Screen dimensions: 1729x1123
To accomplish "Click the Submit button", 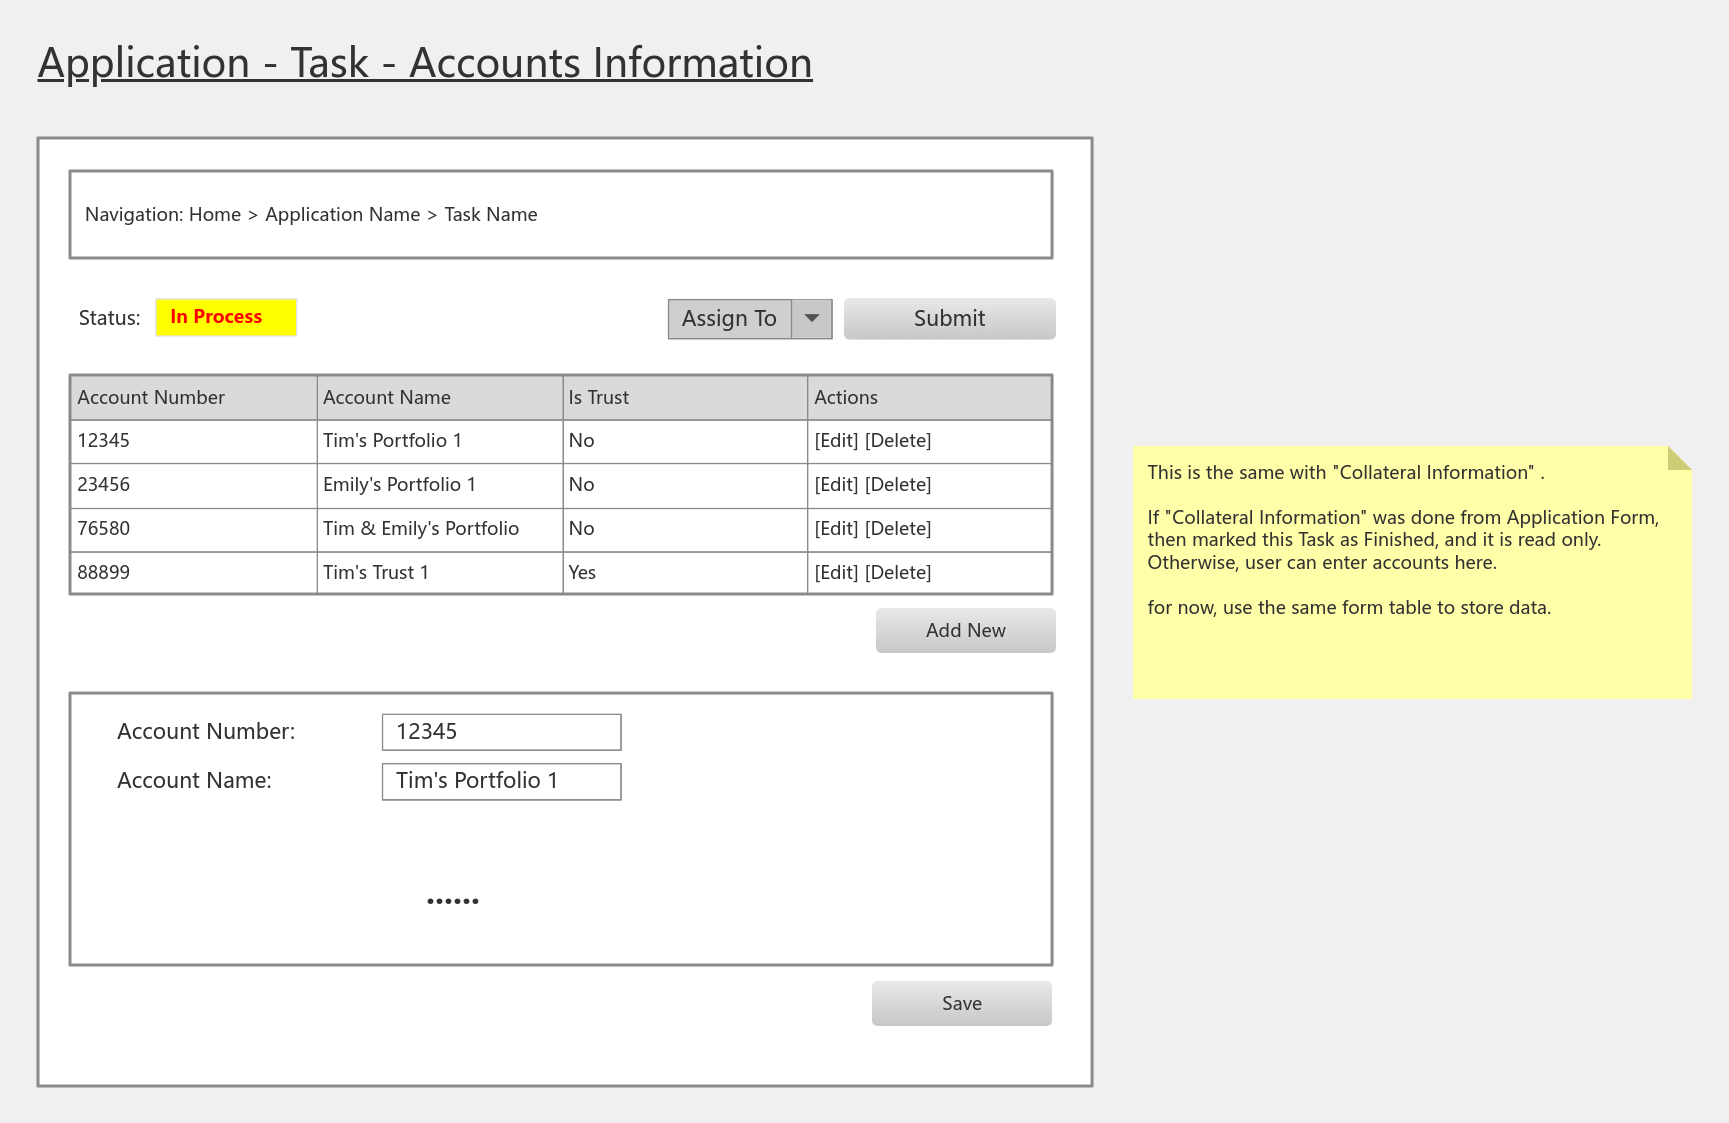I will tap(948, 318).
